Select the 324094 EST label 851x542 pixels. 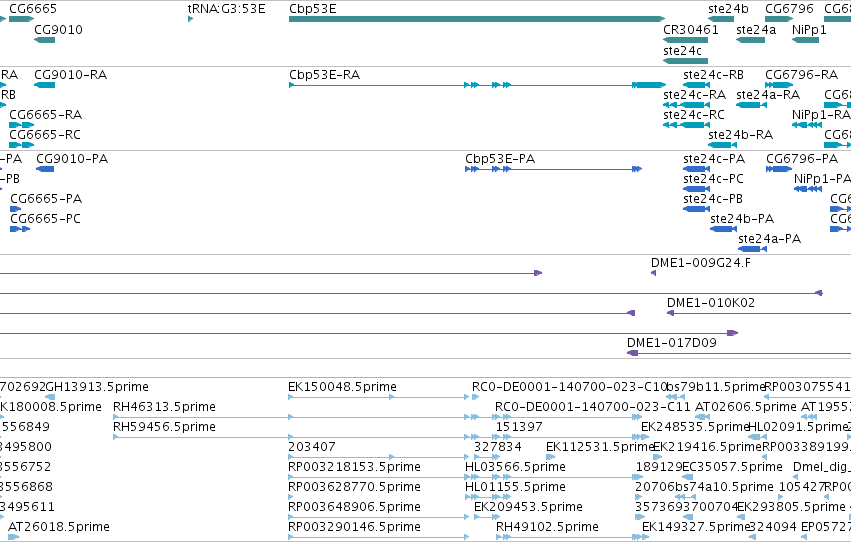click(773, 528)
